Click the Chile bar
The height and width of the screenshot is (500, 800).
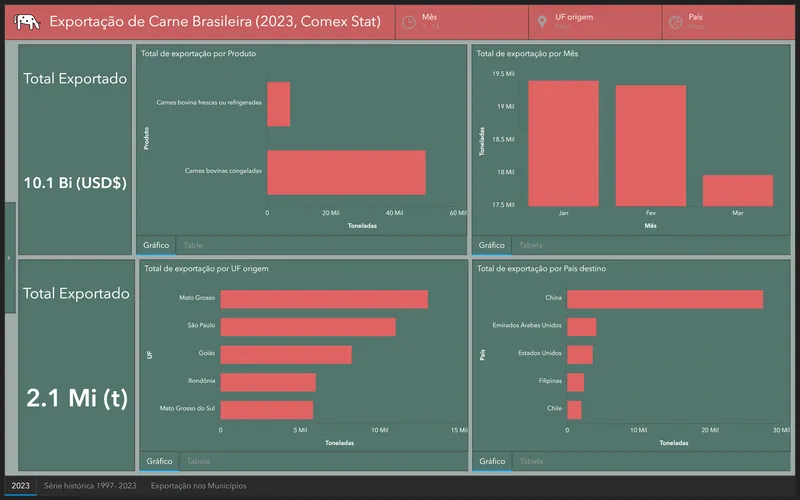click(x=574, y=410)
